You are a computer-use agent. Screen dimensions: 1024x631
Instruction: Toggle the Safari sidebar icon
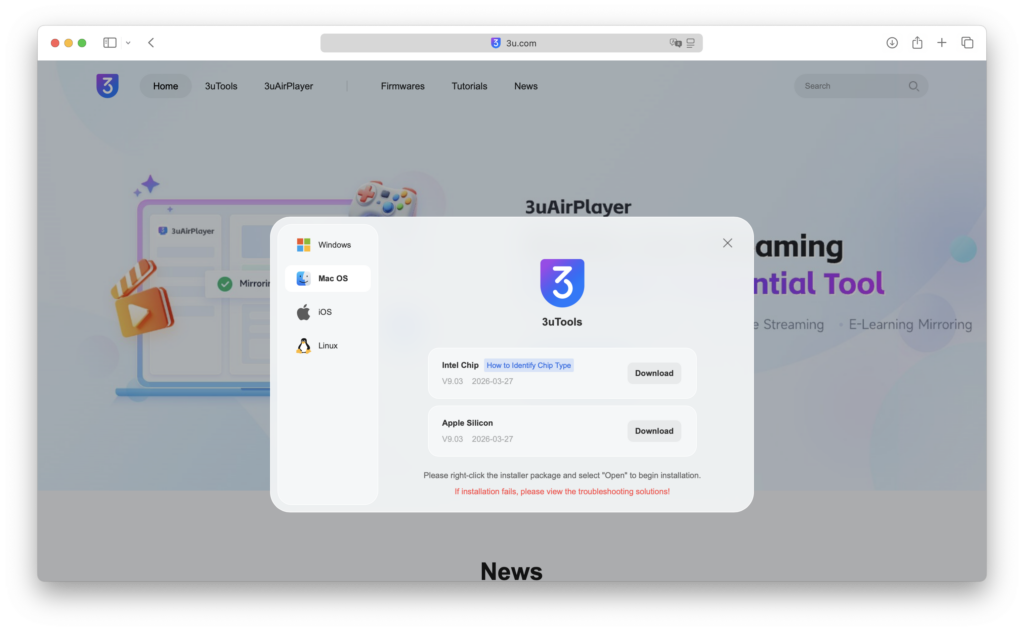coord(110,42)
